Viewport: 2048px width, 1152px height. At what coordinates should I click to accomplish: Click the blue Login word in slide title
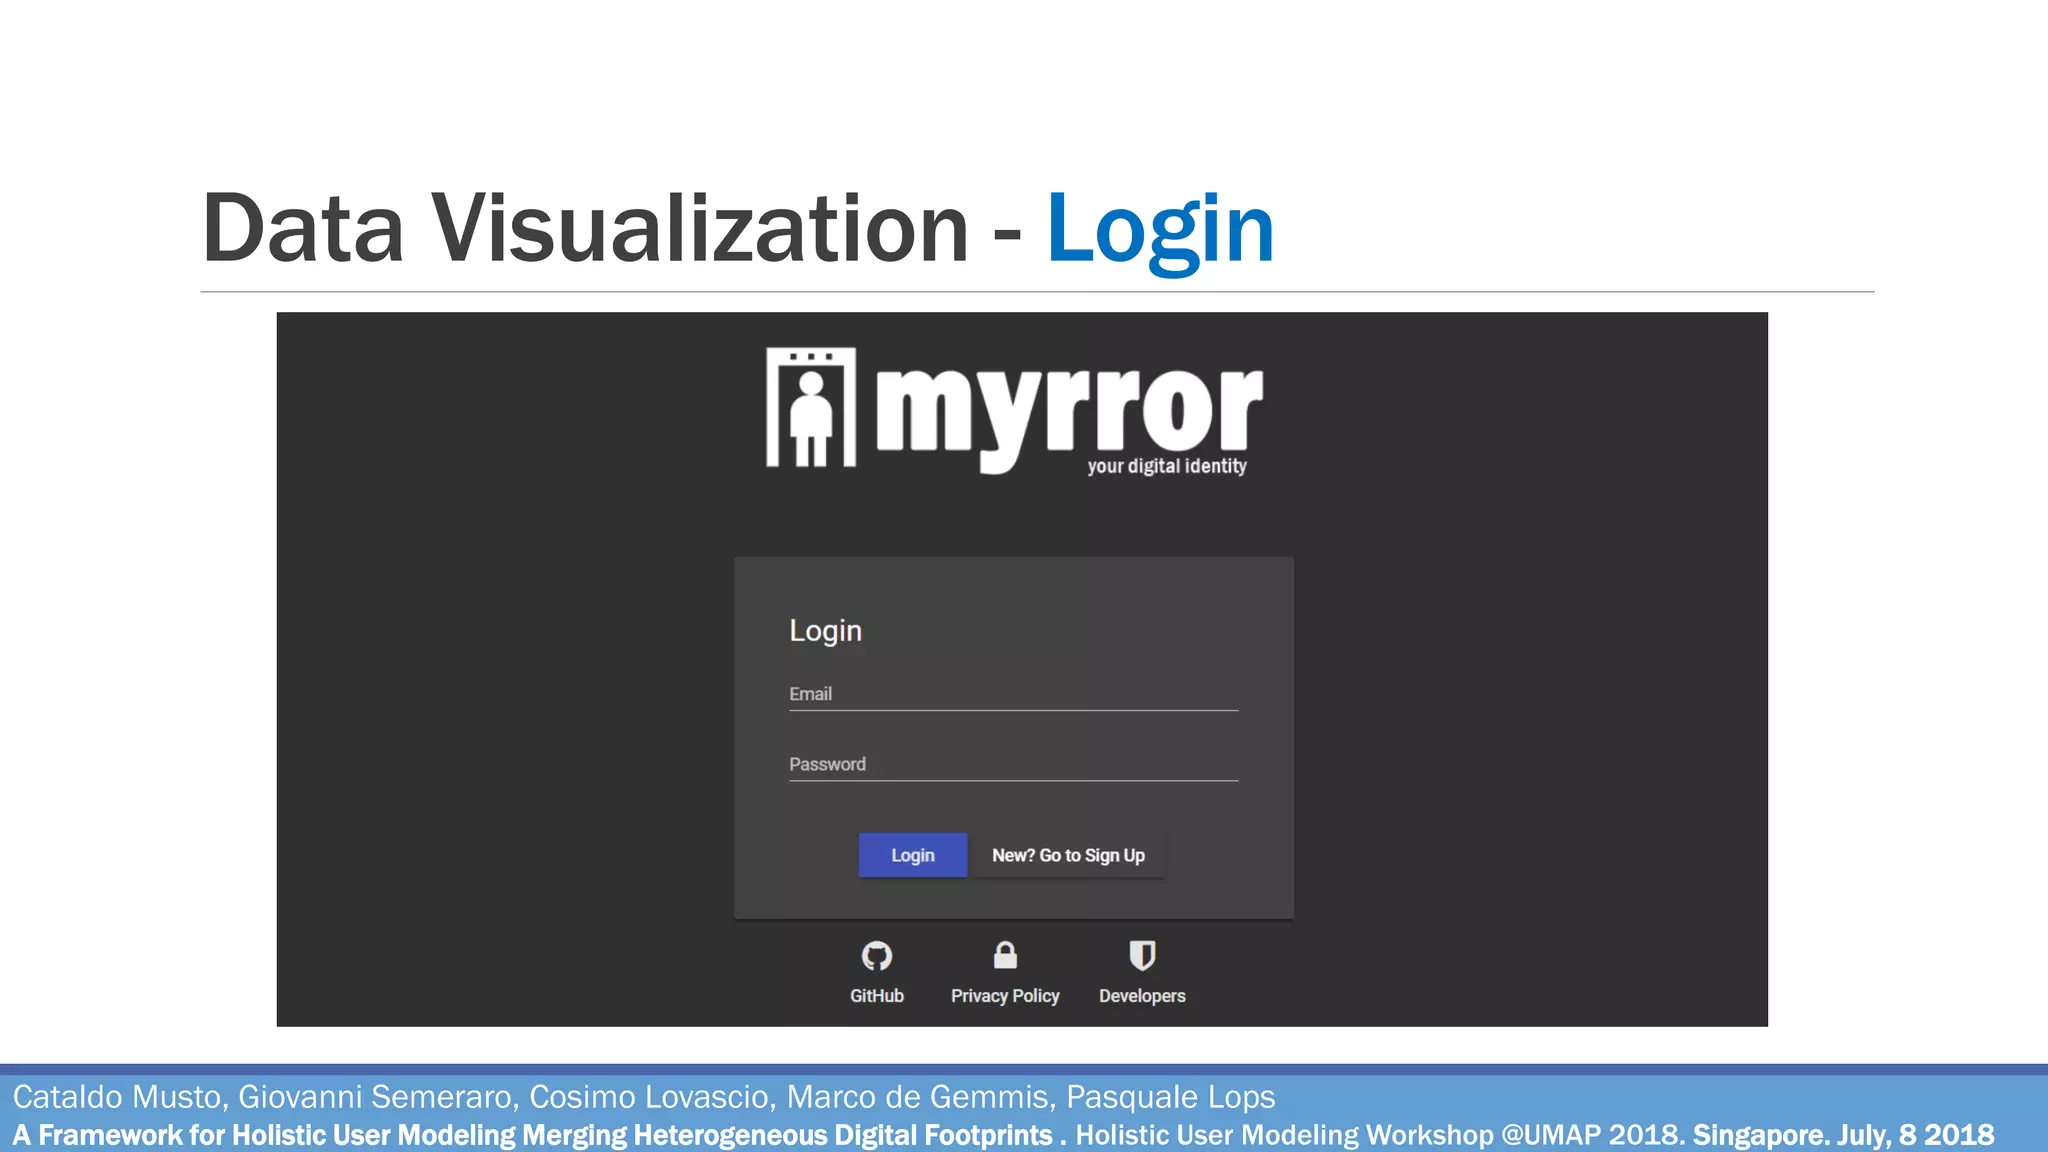[1160, 230]
